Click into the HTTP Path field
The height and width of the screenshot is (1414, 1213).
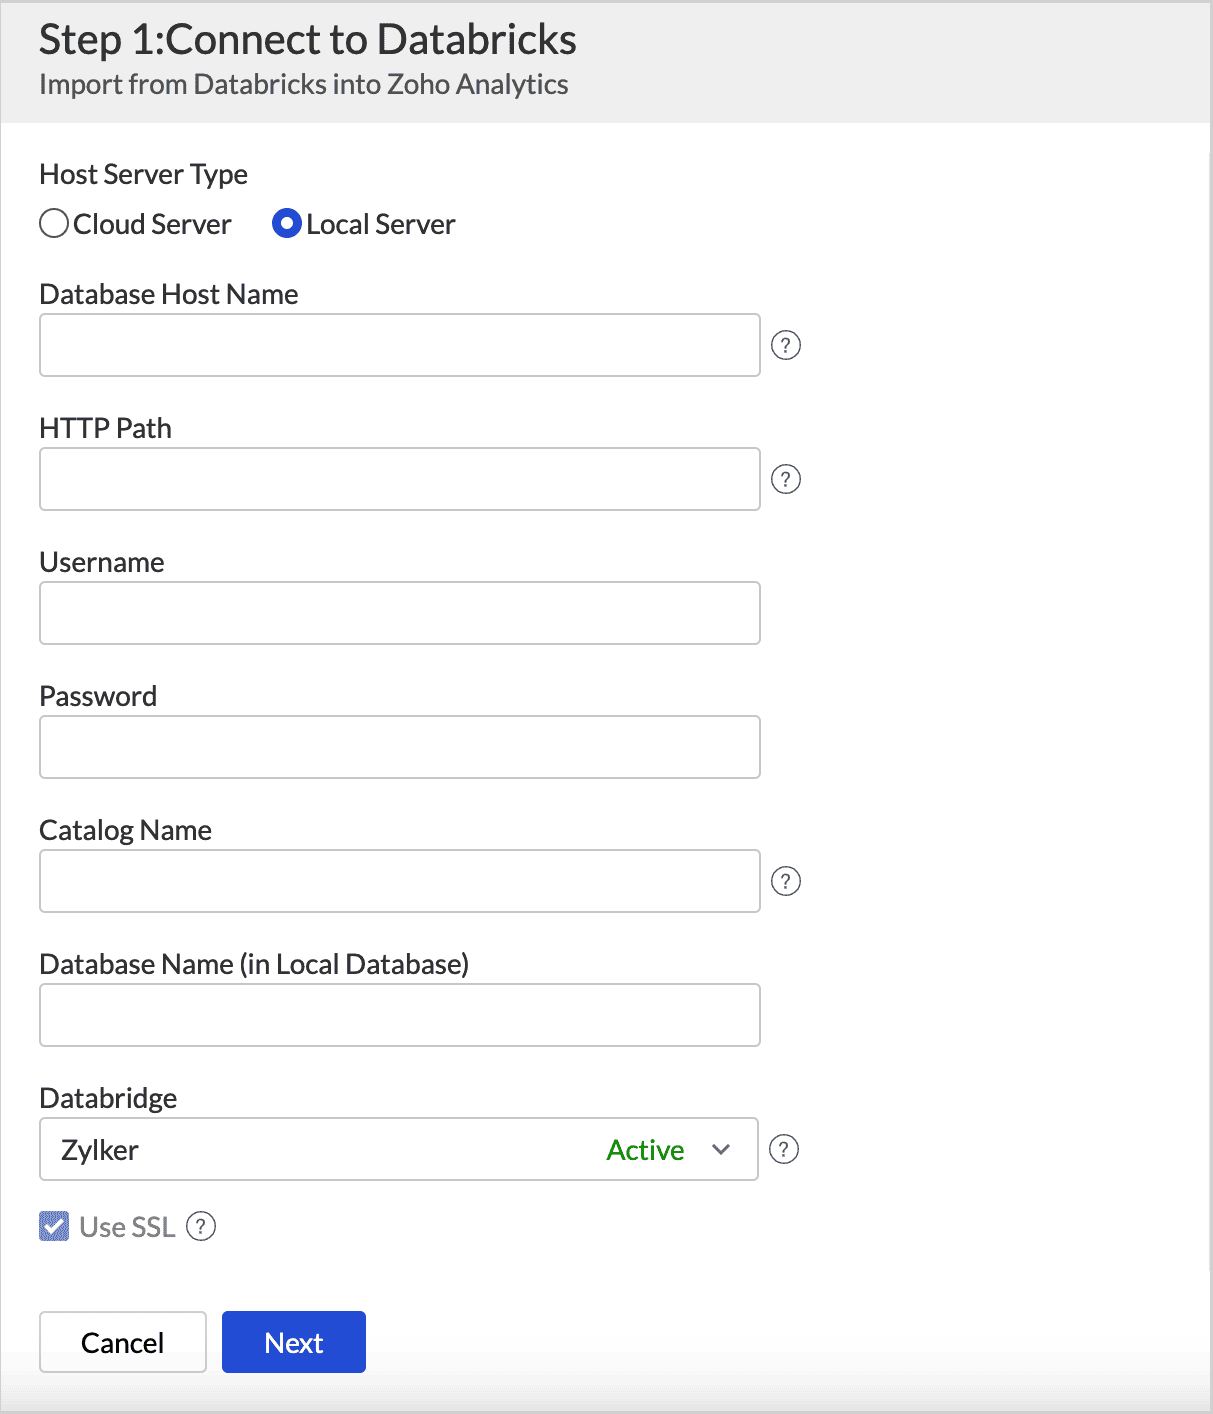[400, 479]
